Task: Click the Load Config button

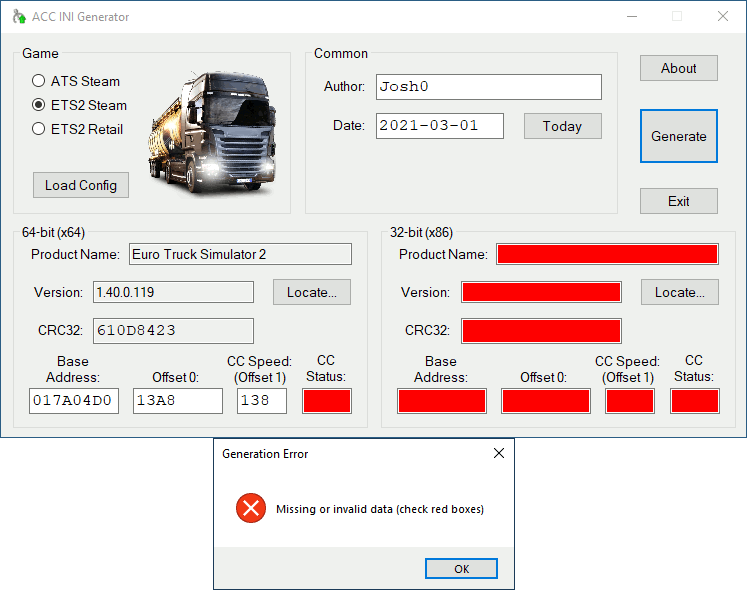Action: tap(81, 185)
